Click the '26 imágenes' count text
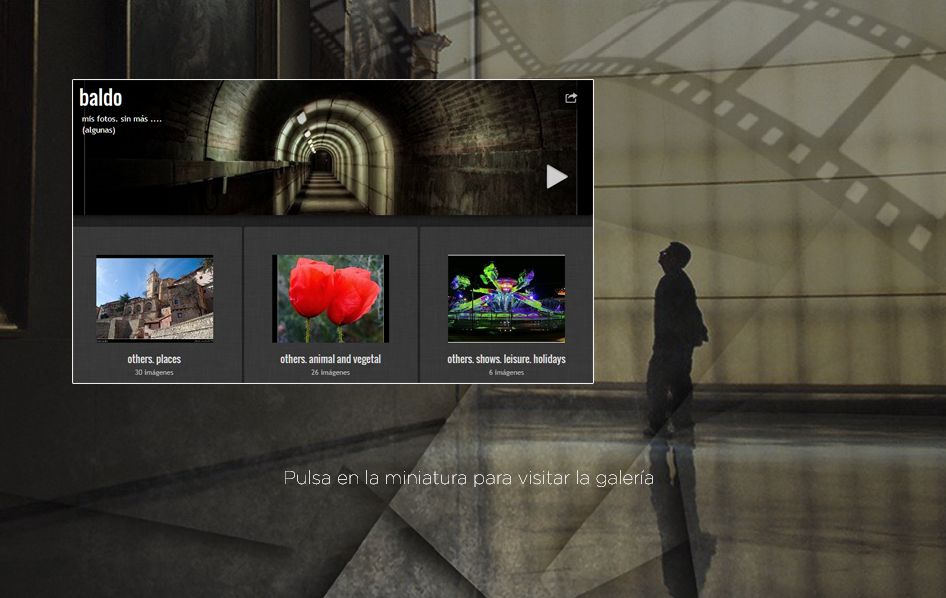946x598 pixels. point(330,372)
